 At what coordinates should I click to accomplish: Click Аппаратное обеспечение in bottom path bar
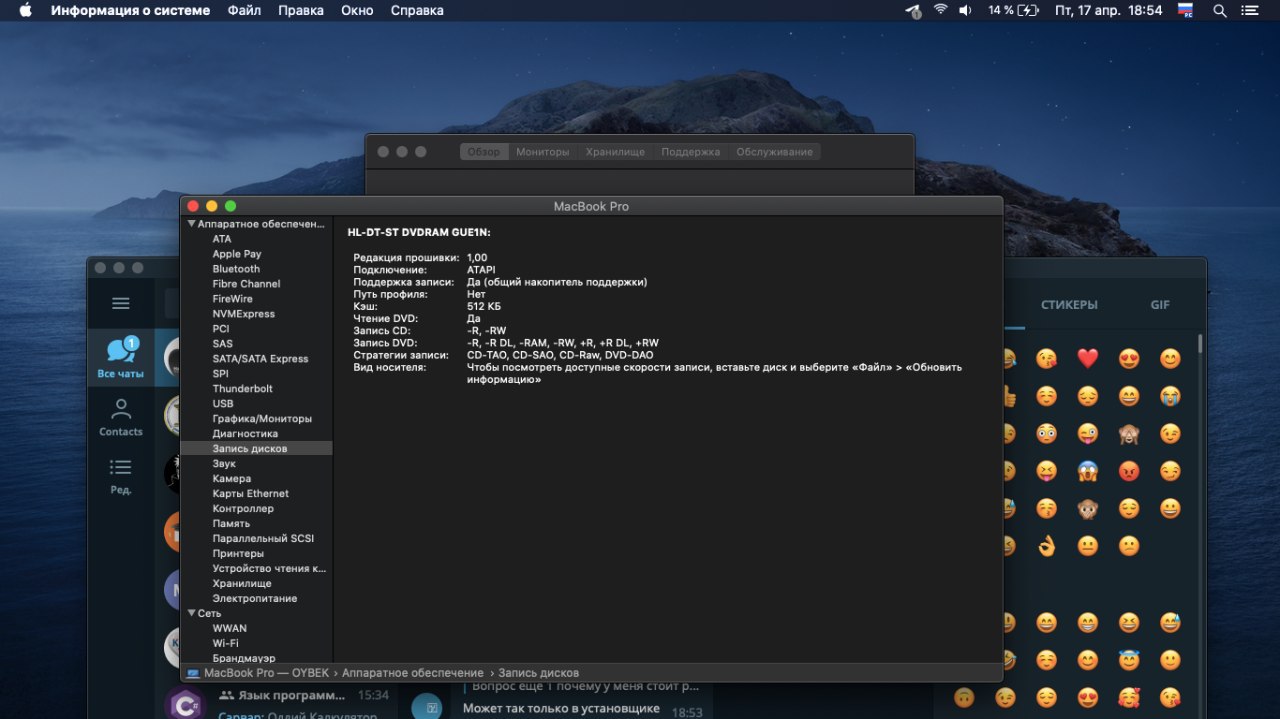(x=412, y=673)
